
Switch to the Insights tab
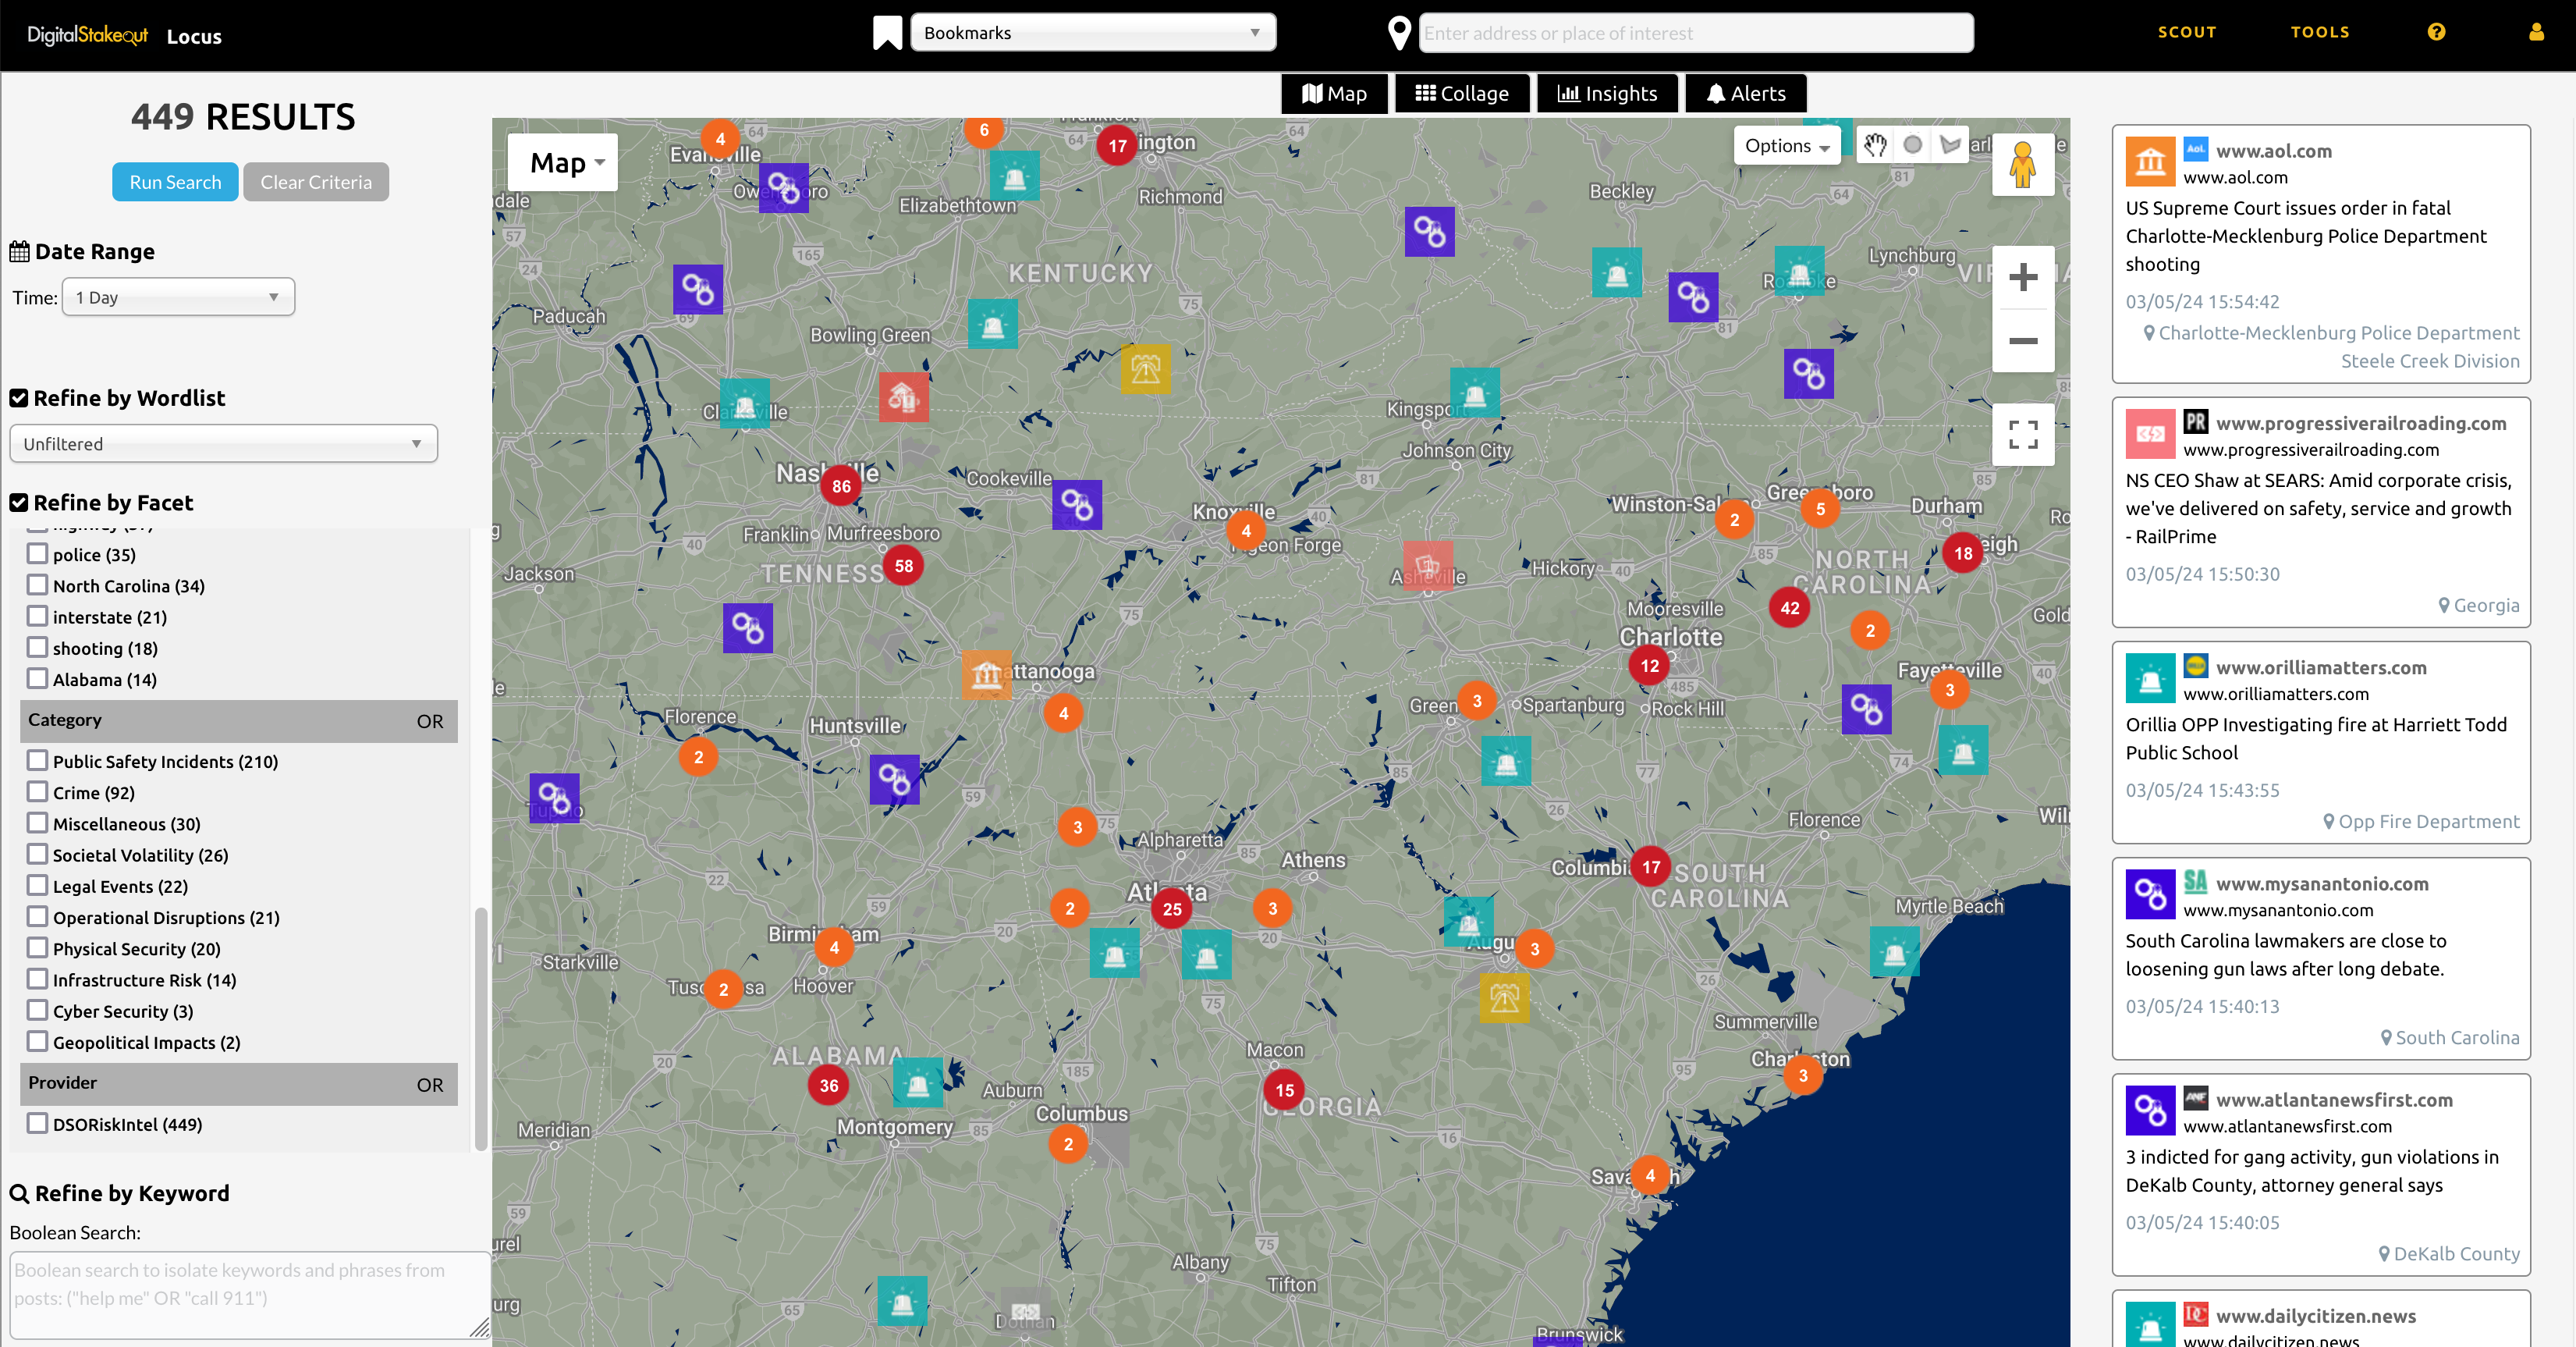pos(1607,93)
